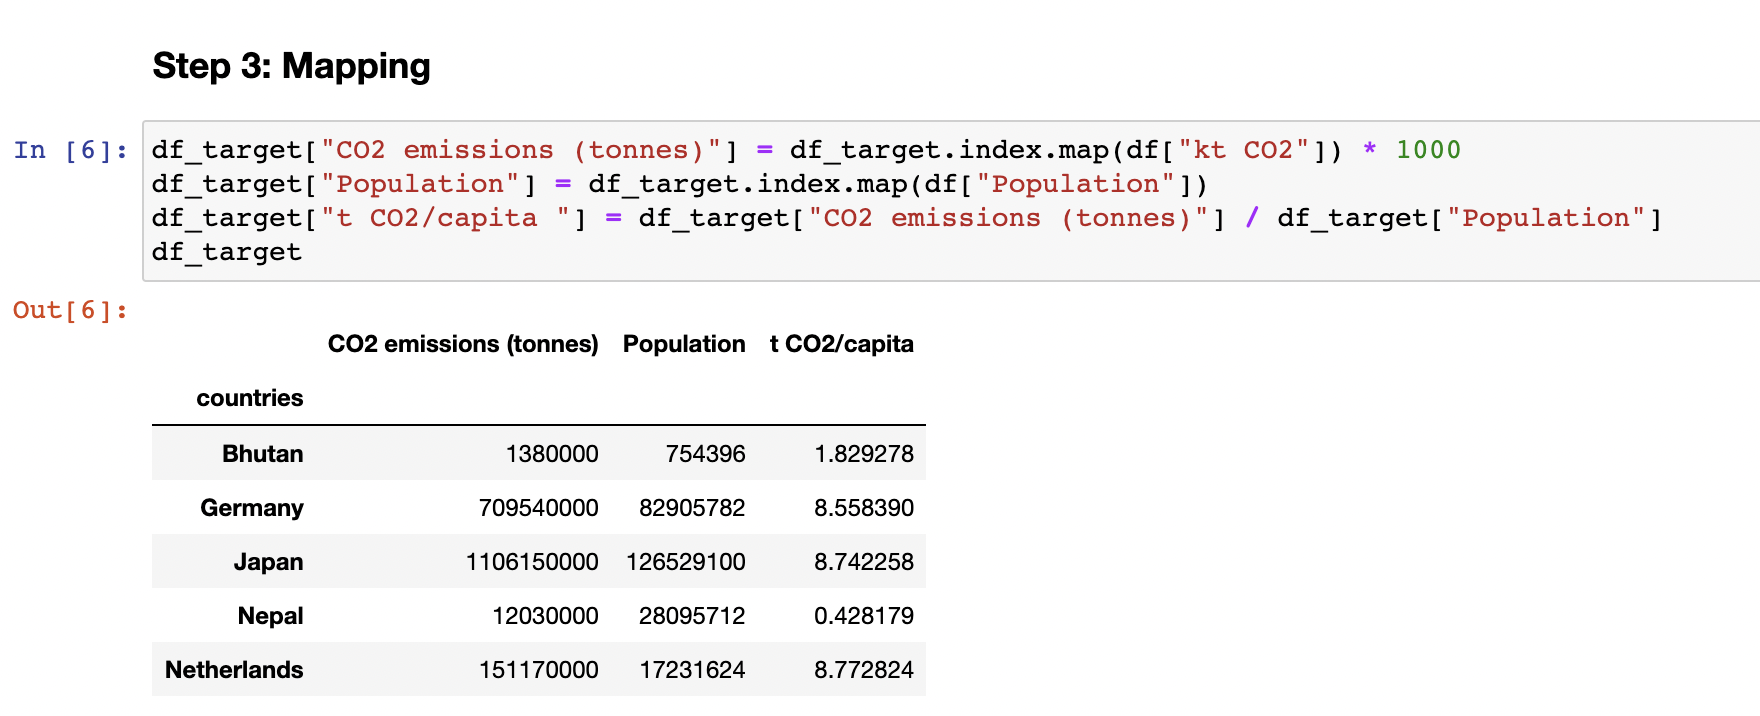
Task: Click Netherlands' per-capita value 8.772824
Action: (863, 670)
